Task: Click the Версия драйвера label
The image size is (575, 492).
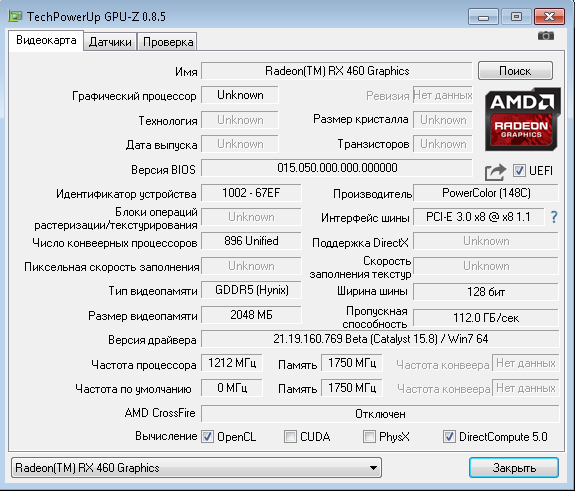Action: click(x=152, y=340)
